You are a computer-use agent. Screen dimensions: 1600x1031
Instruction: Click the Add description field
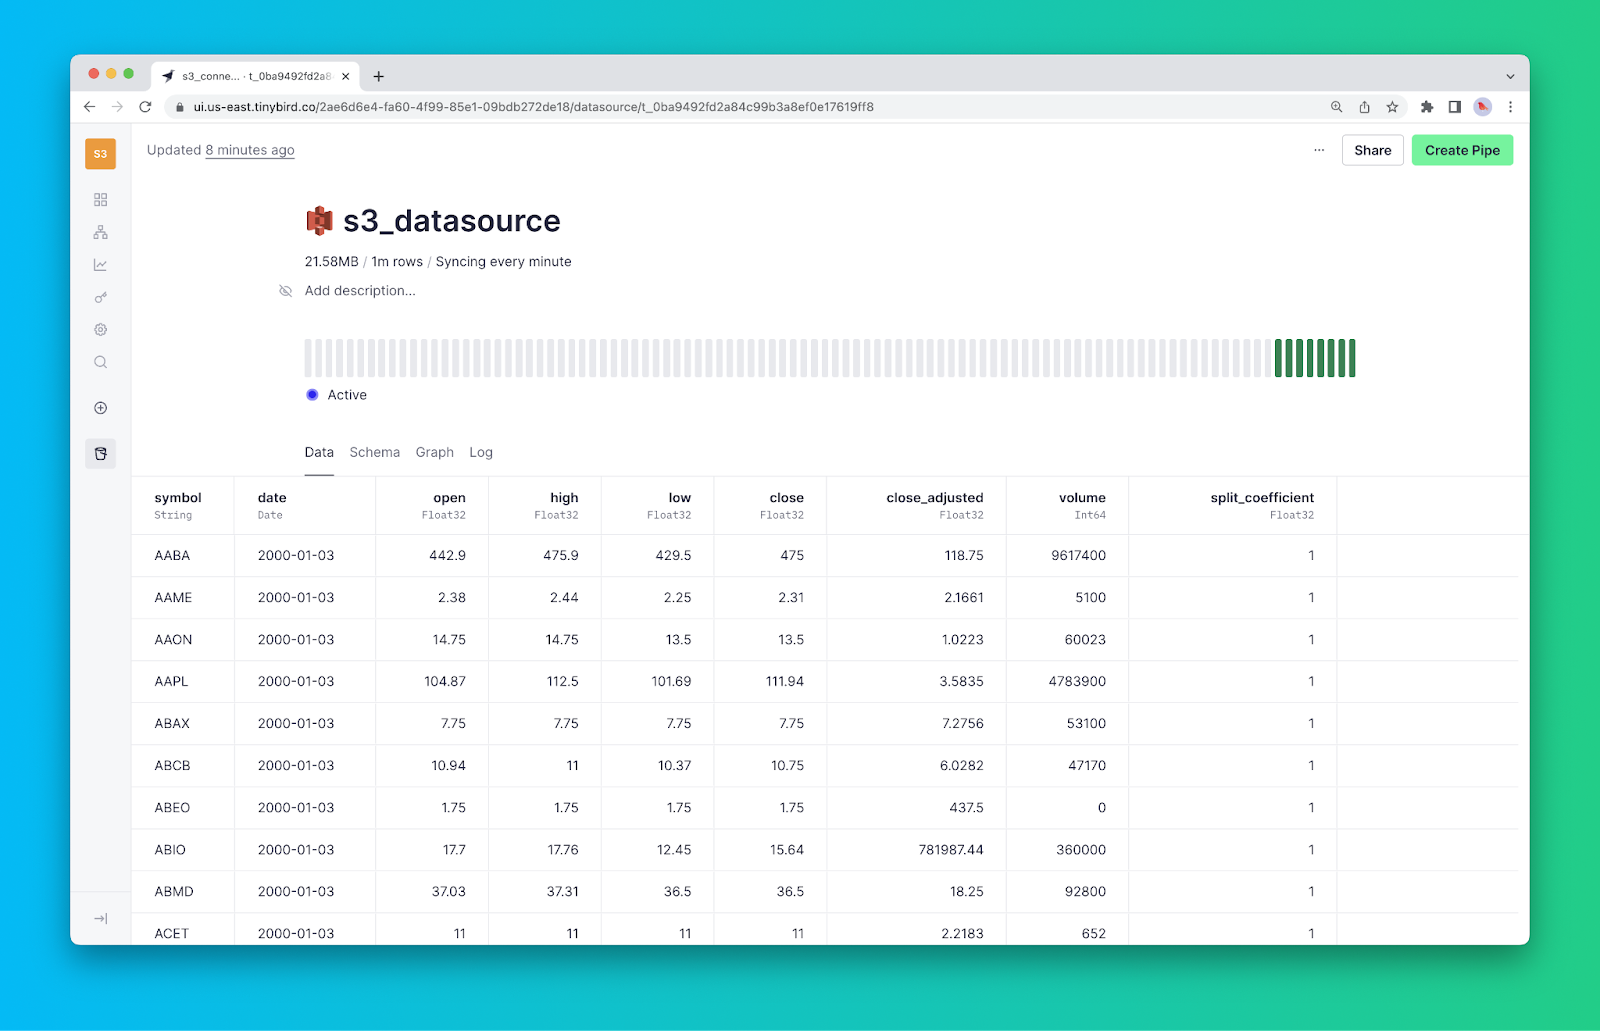point(360,291)
